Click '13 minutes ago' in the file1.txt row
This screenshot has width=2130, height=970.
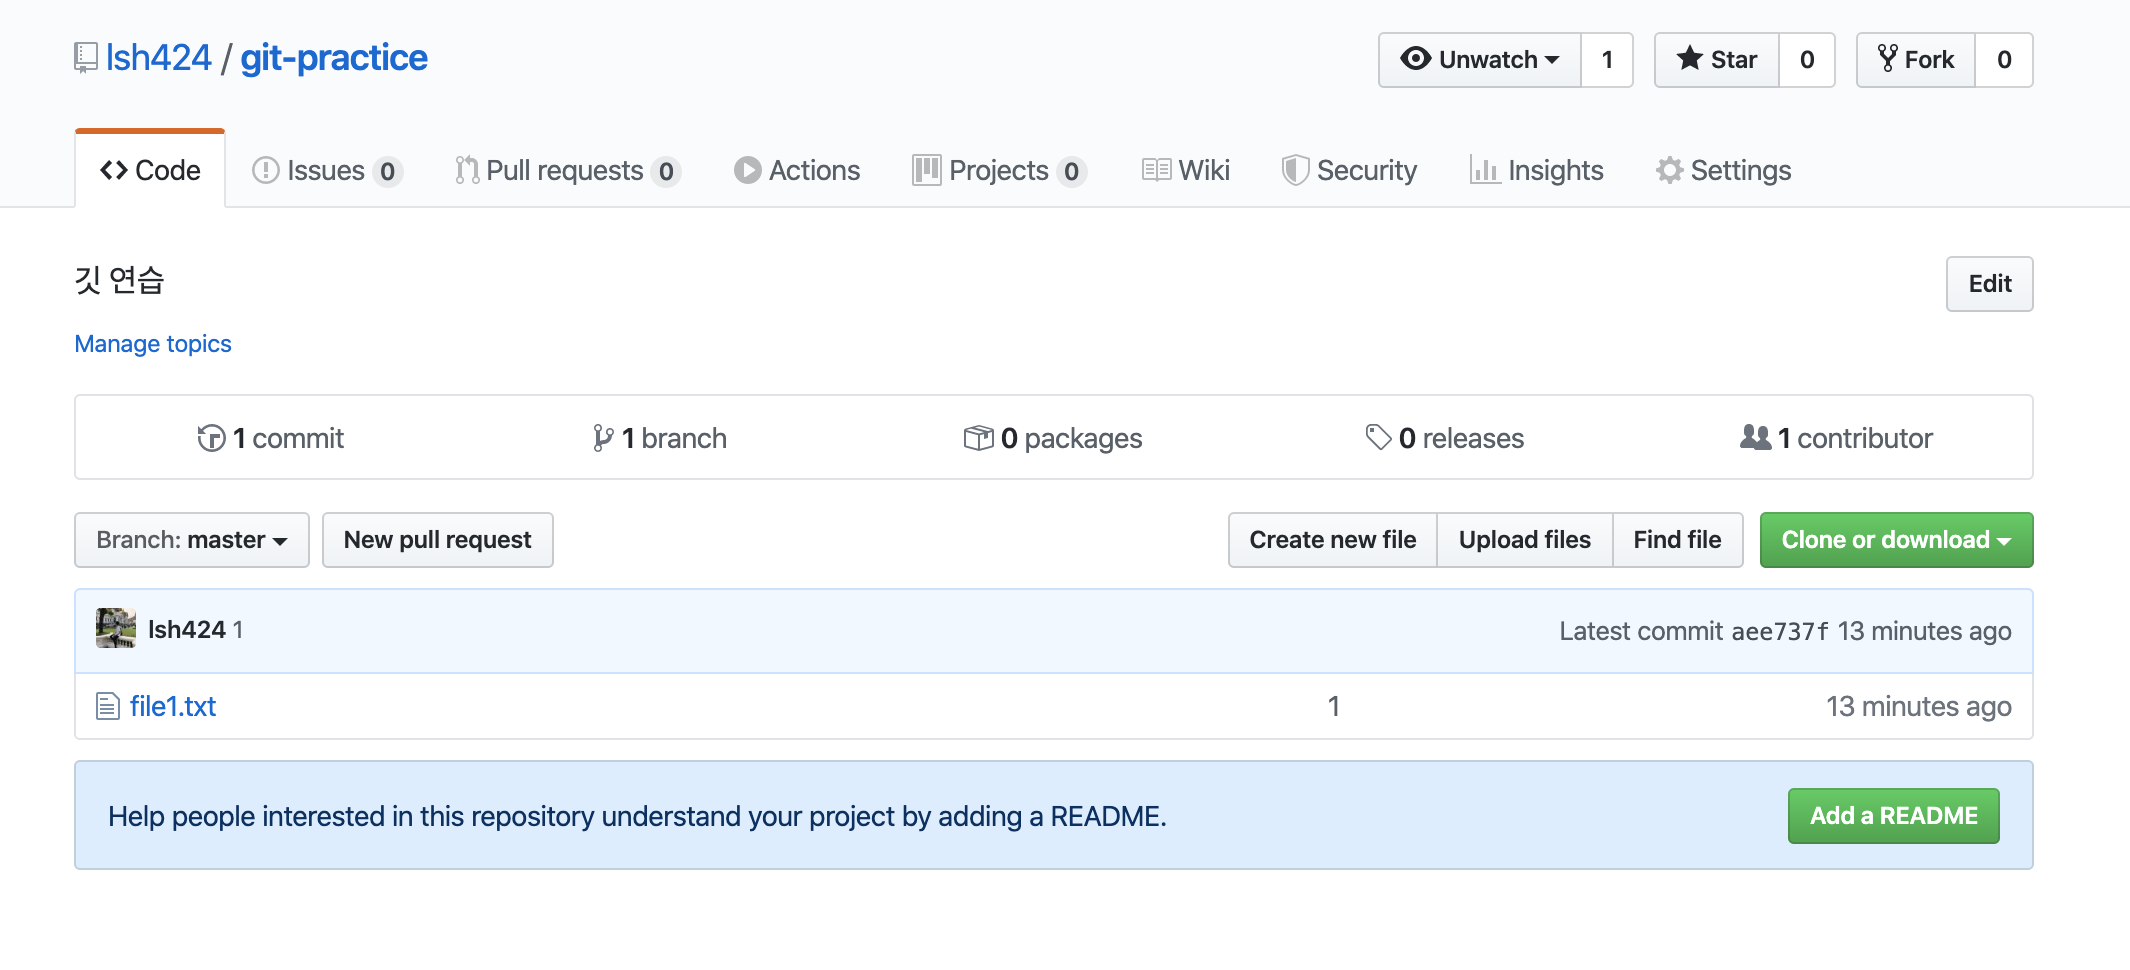pyautogui.click(x=1919, y=707)
